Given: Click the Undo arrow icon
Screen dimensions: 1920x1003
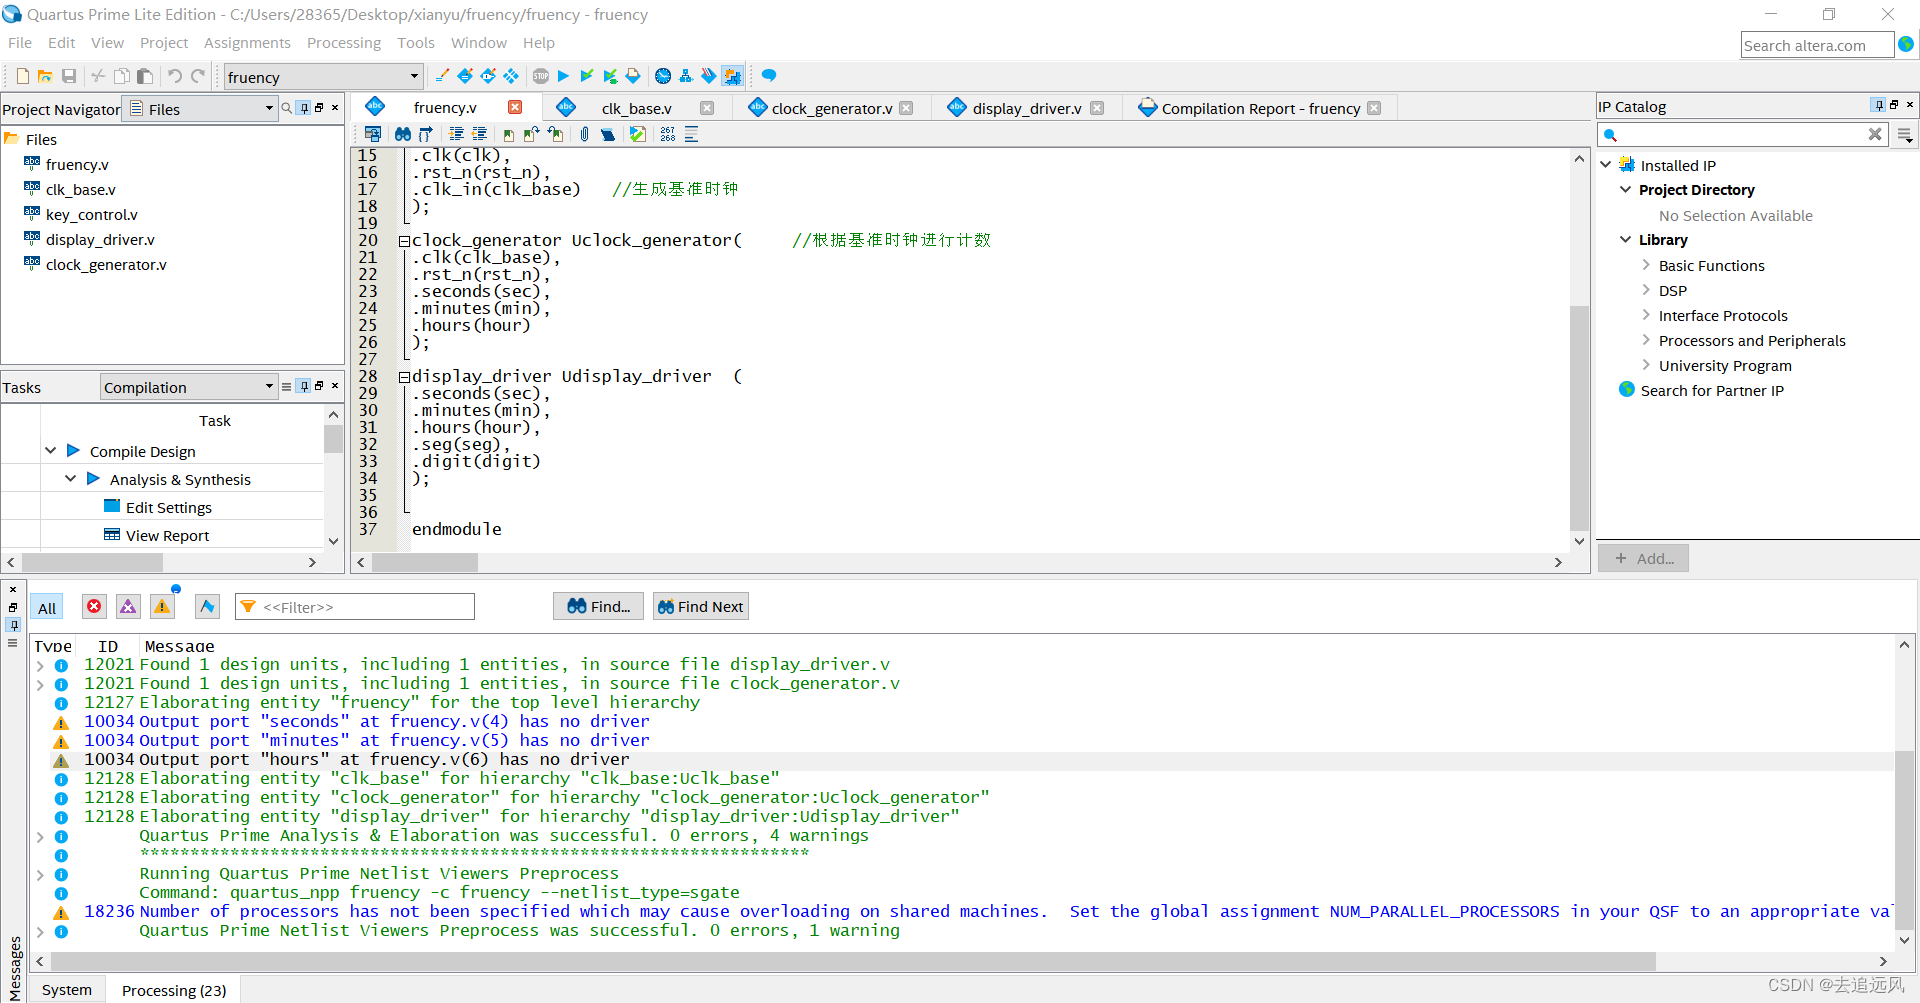Looking at the screenshot, I should coord(175,76).
